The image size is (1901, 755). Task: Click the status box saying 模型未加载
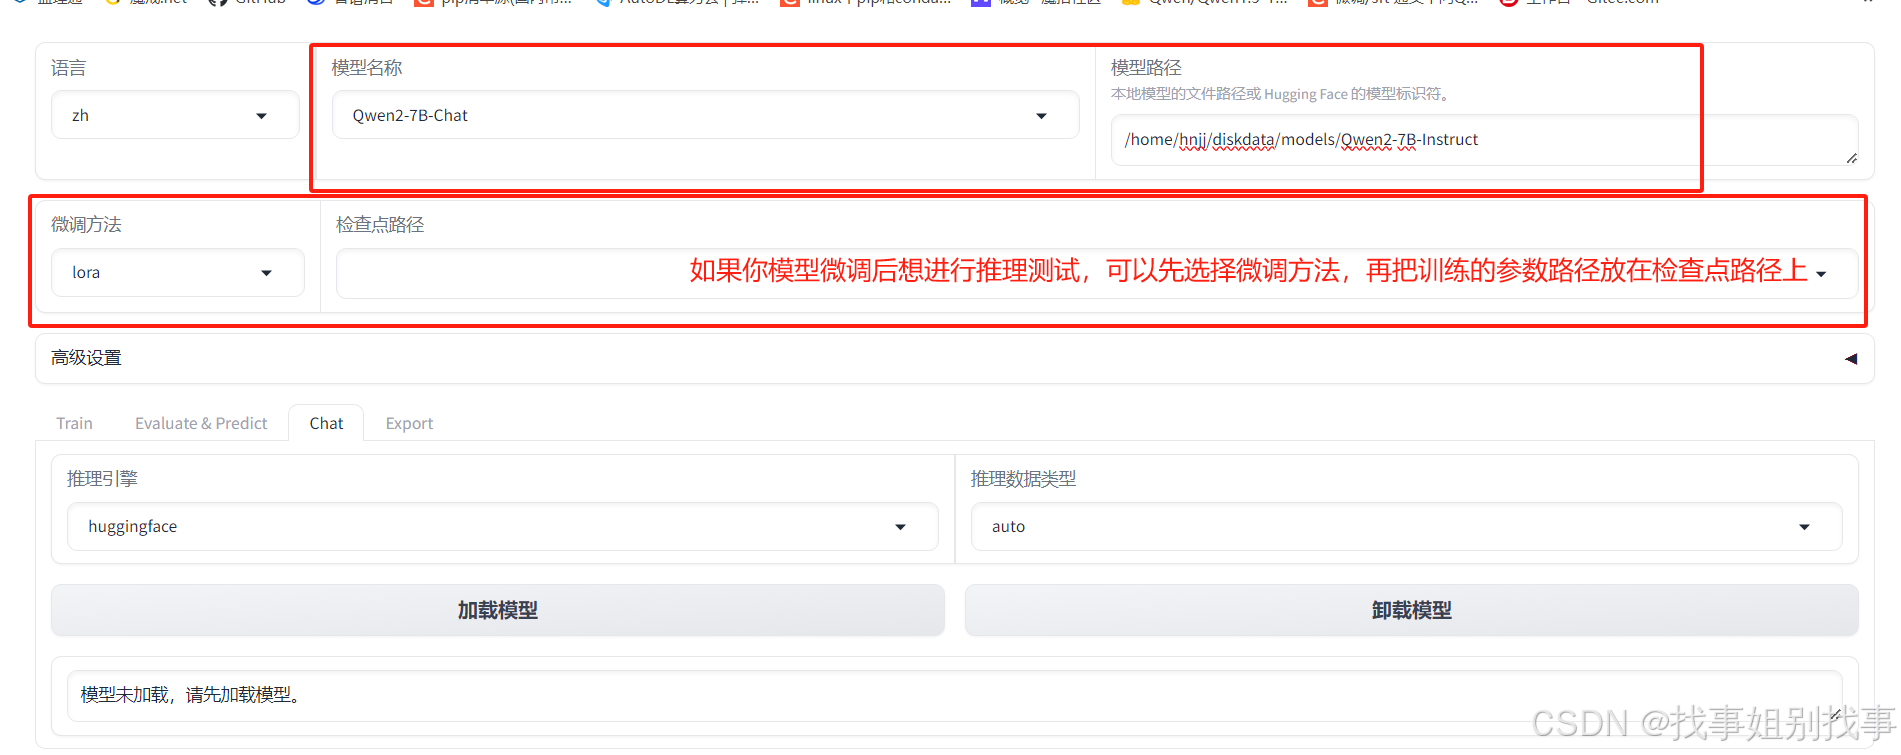tap(954, 695)
